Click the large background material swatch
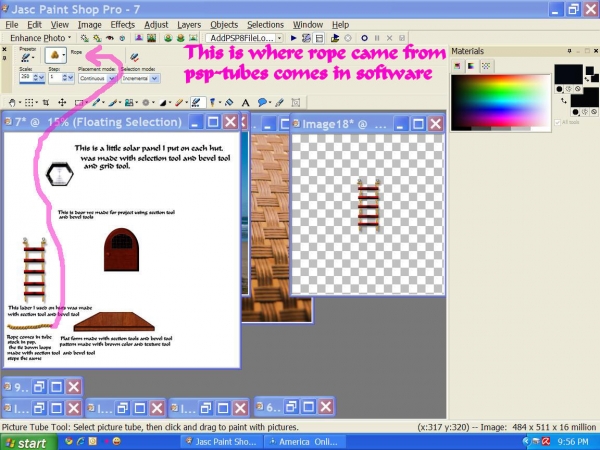 tap(584, 97)
